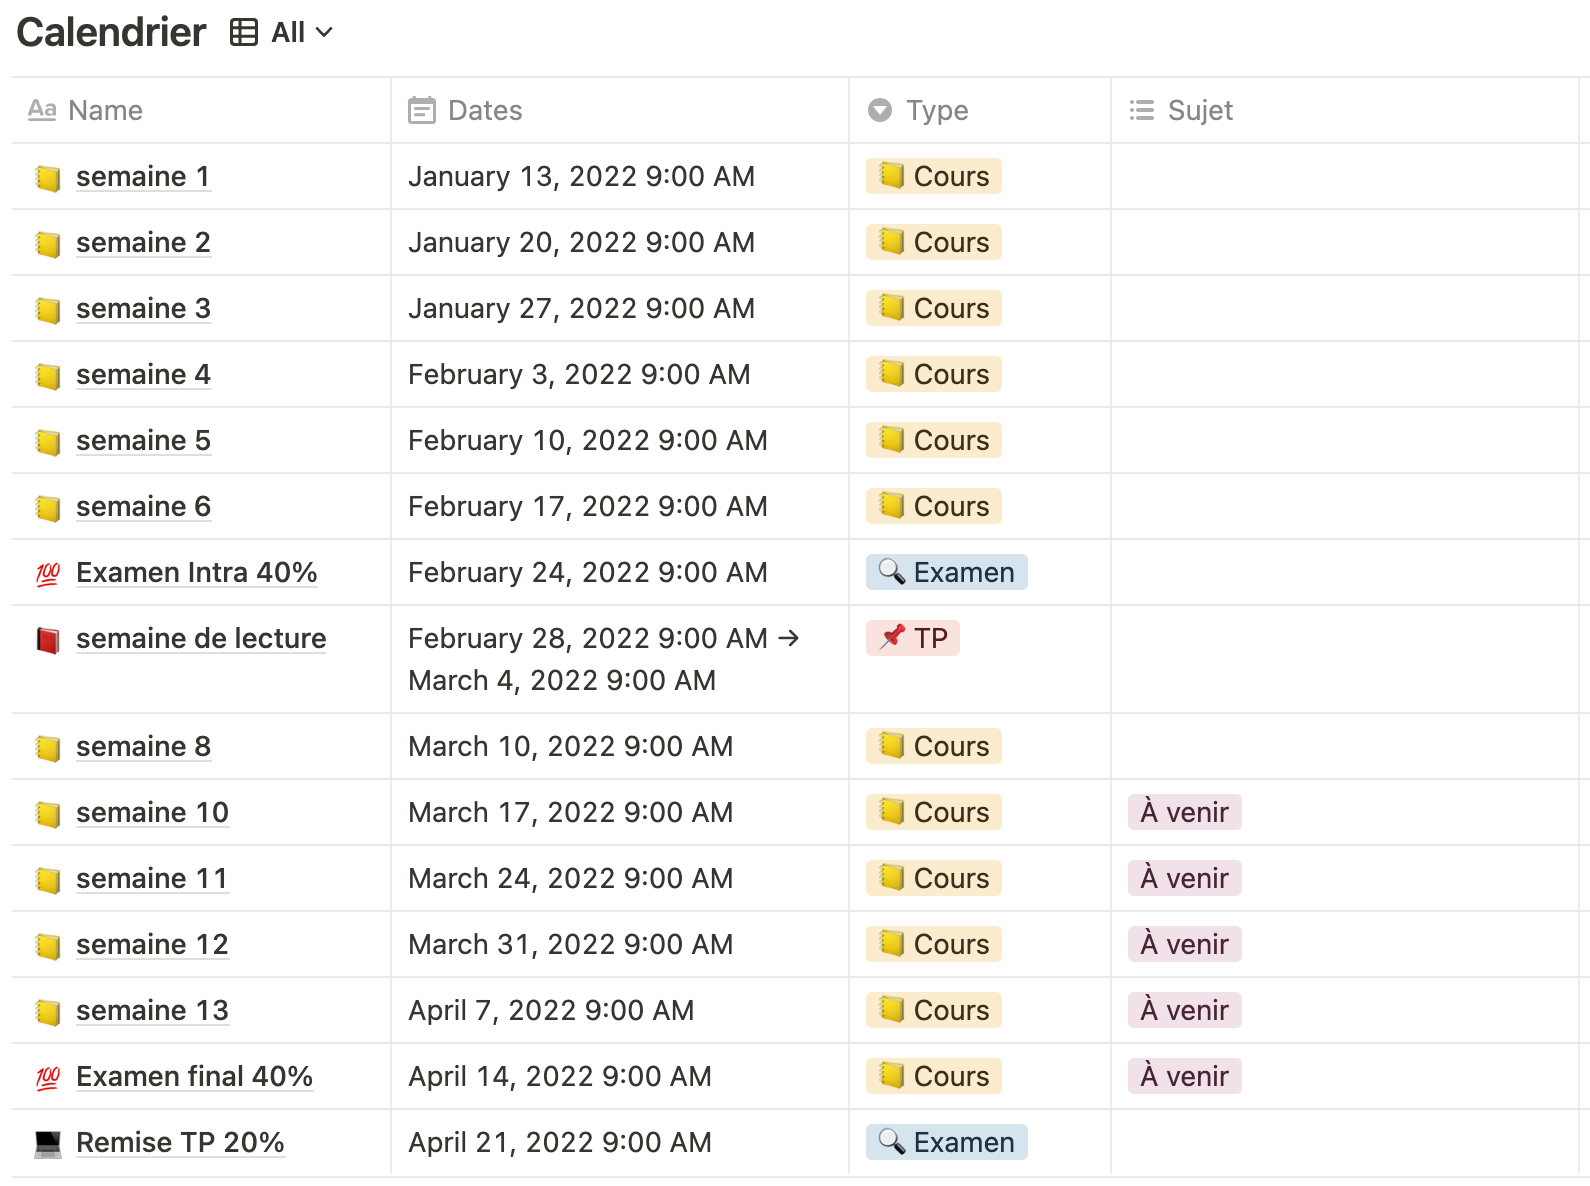Open the semaine 5 page link
The width and height of the screenshot is (1590, 1186).
pyautogui.click(x=143, y=441)
